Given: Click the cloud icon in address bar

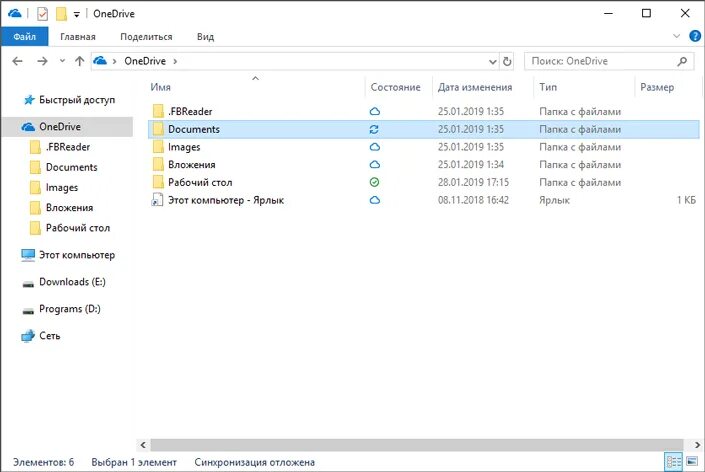Looking at the screenshot, I should click(100, 61).
